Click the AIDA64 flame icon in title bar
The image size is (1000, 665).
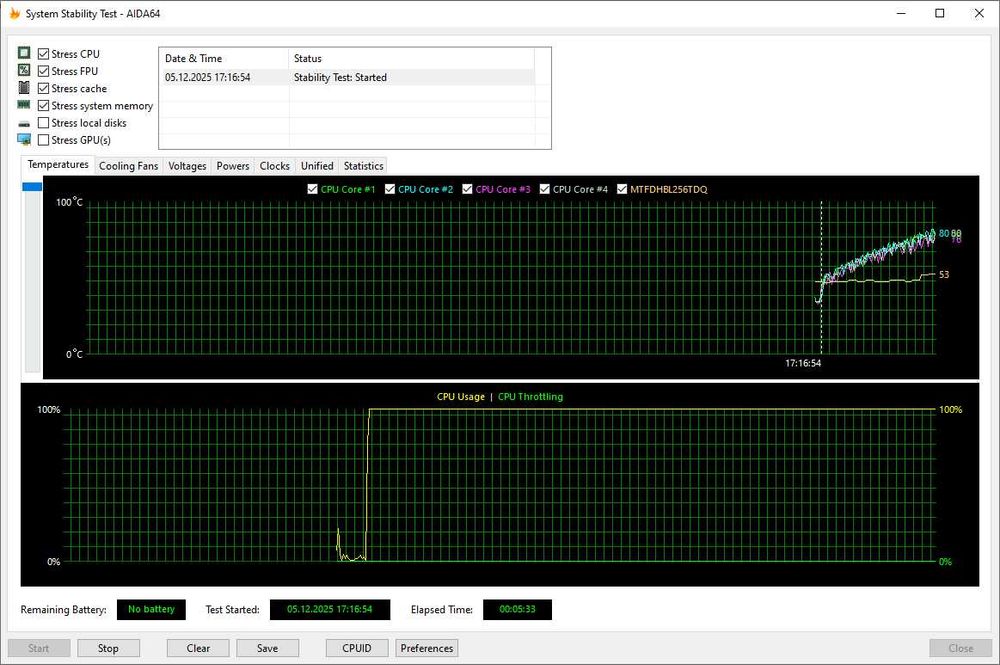pyautogui.click(x=14, y=13)
